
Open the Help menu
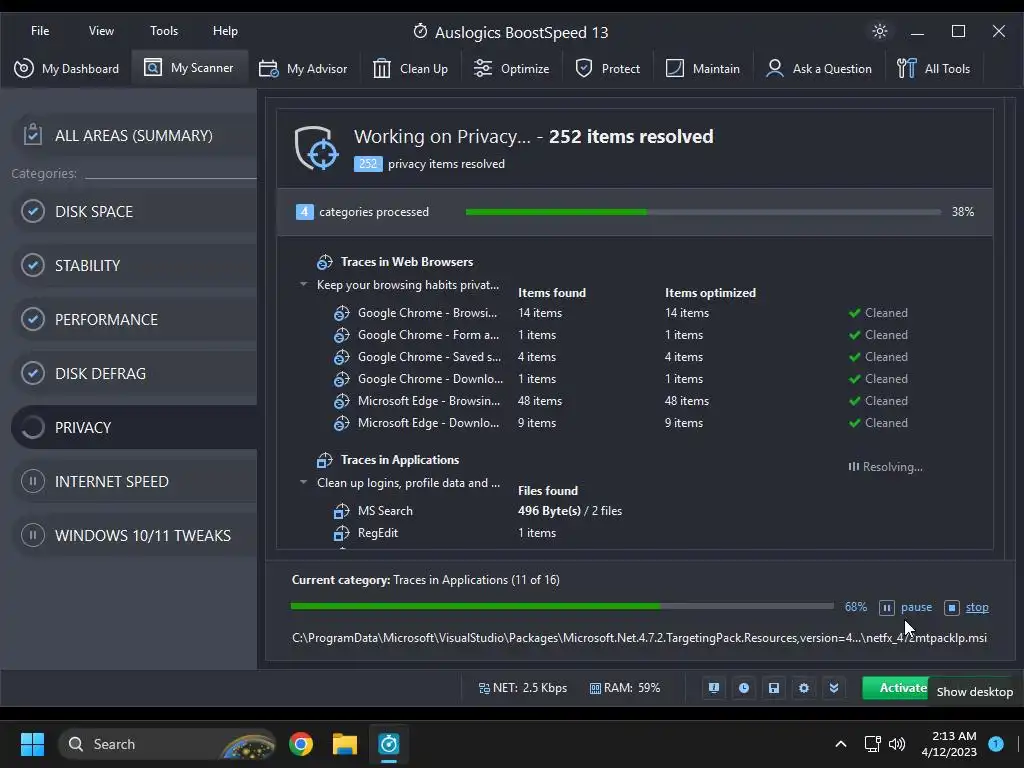click(225, 31)
